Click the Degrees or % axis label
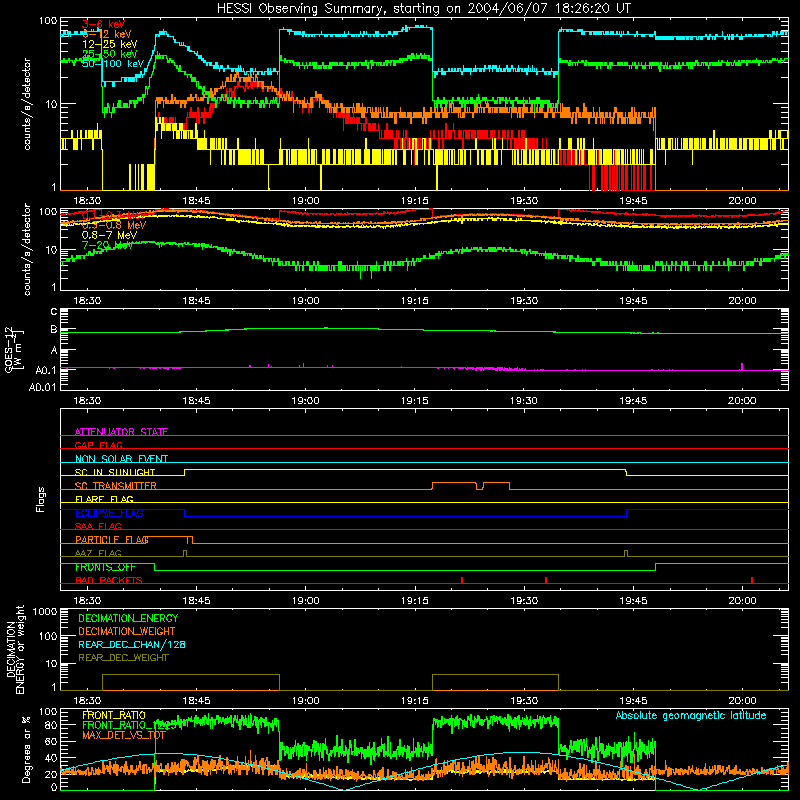800x800 pixels. pyautogui.click(x=26, y=749)
